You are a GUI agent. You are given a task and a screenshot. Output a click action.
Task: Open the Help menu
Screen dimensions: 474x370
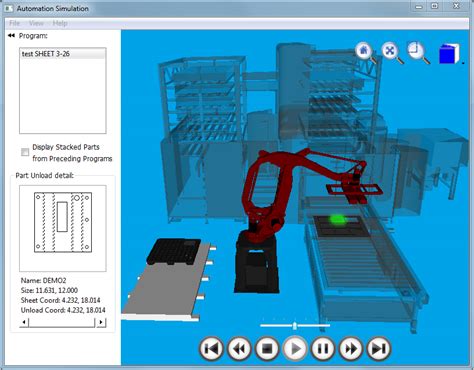60,23
